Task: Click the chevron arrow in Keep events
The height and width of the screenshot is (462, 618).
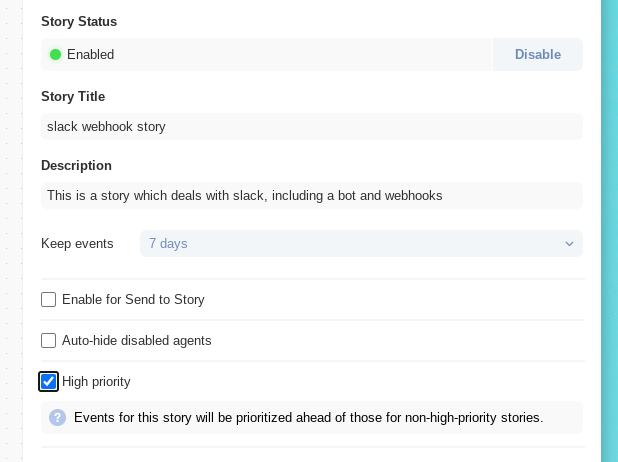Action: [x=569, y=244]
